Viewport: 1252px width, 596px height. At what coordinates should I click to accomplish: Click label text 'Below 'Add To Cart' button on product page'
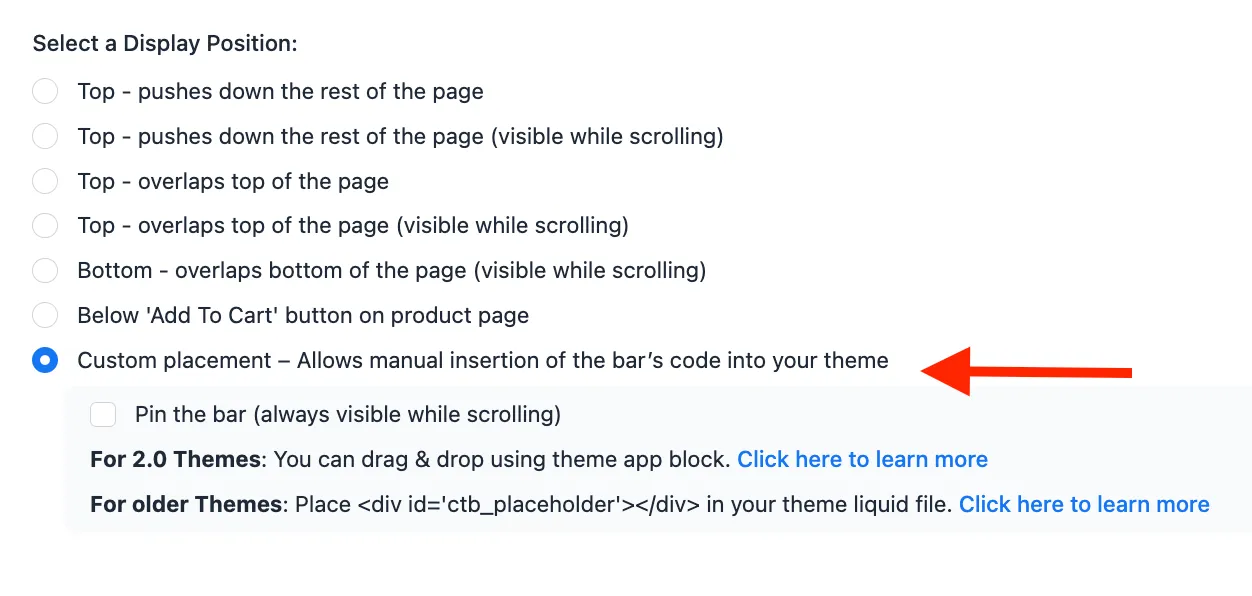click(303, 315)
